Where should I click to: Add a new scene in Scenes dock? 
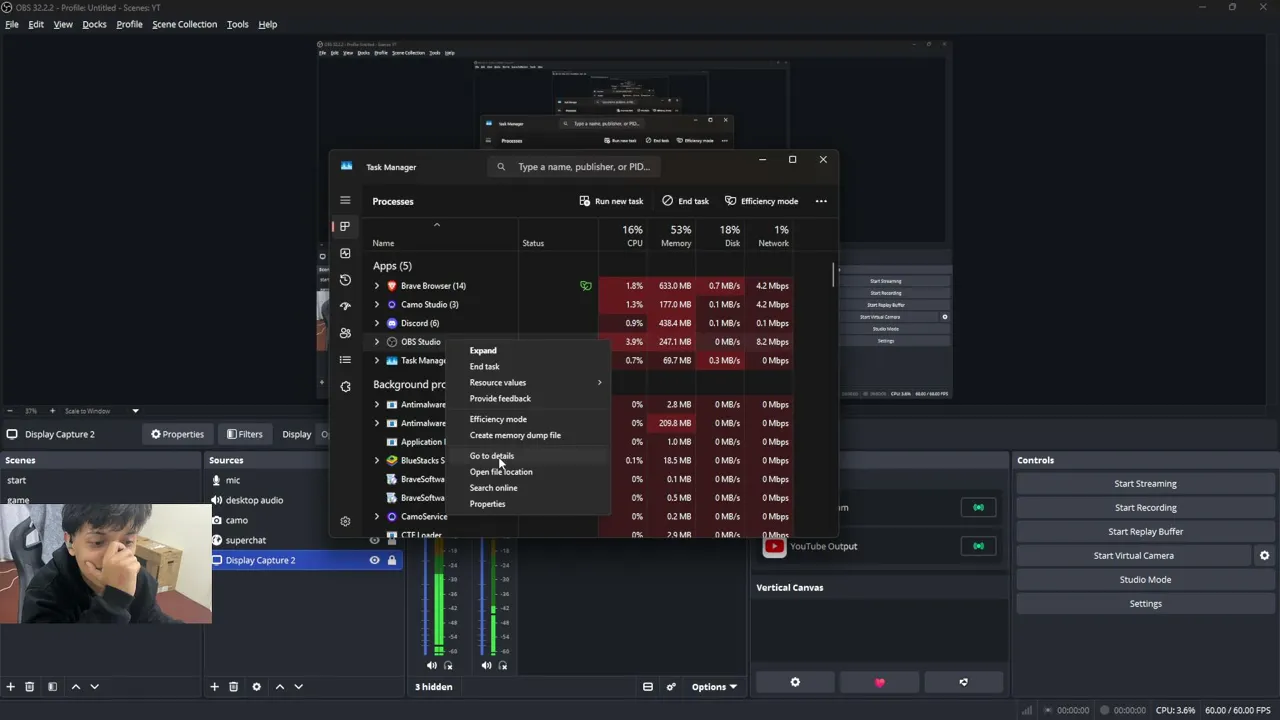pyautogui.click(x=11, y=687)
